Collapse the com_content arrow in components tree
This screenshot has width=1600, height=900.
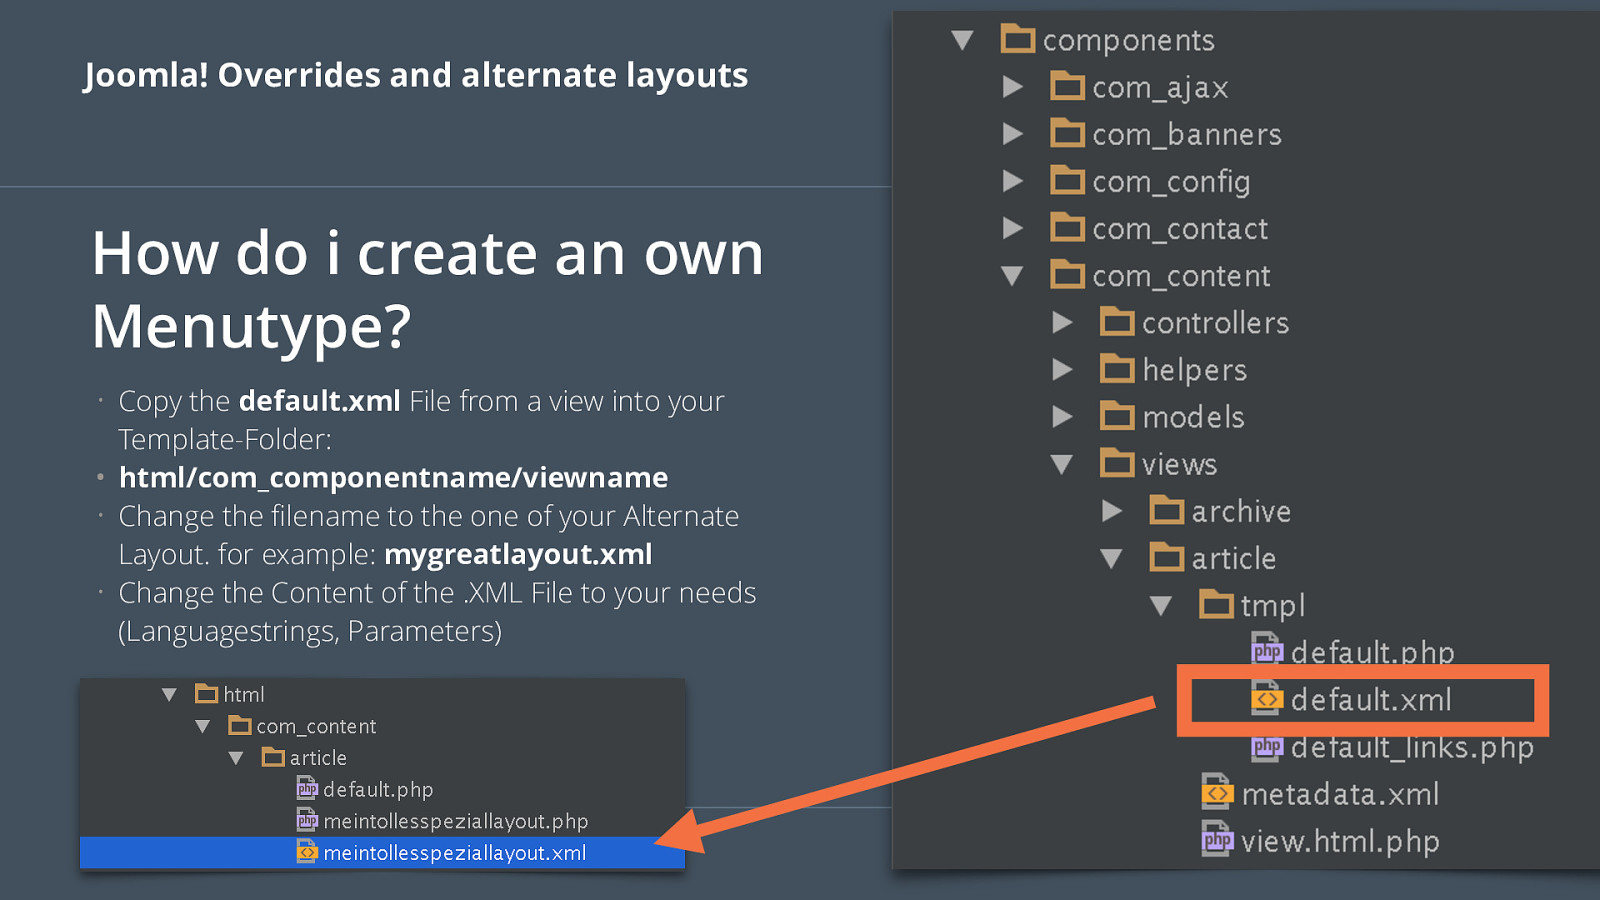click(1012, 276)
